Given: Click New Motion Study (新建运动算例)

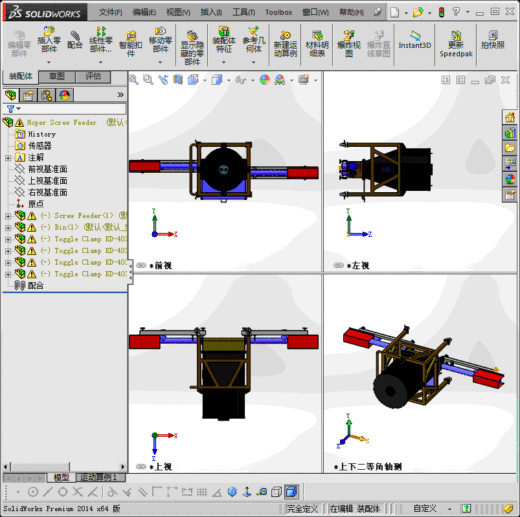Looking at the screenshot, I should tap(285, 44).
